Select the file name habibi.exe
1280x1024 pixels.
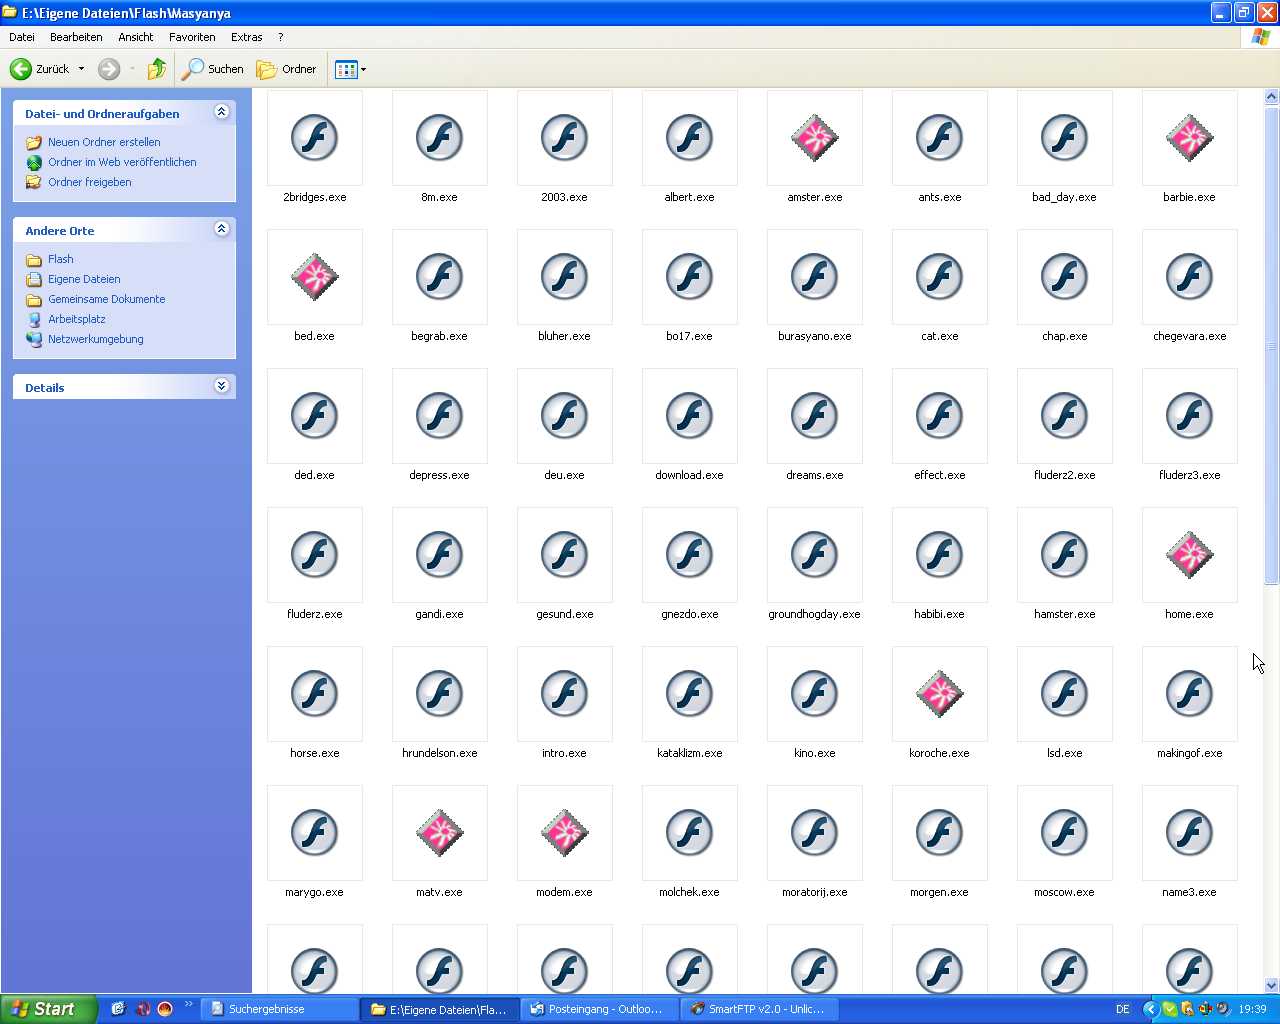click(940, 614)
